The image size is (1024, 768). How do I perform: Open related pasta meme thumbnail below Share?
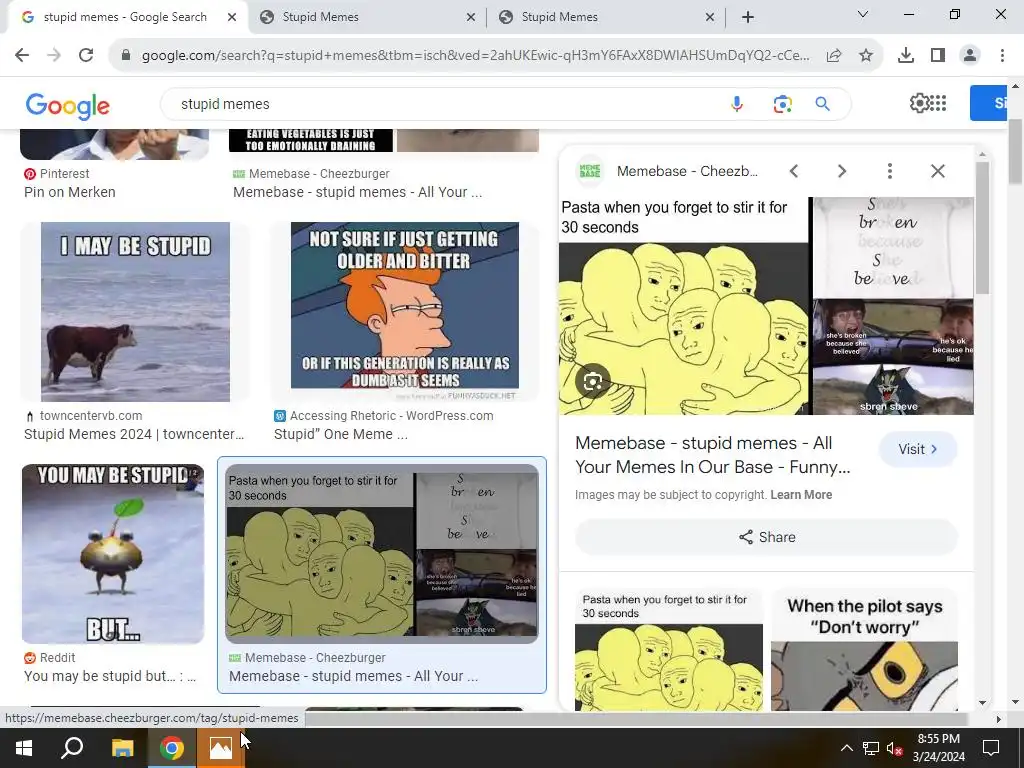(x=669, y=650)
